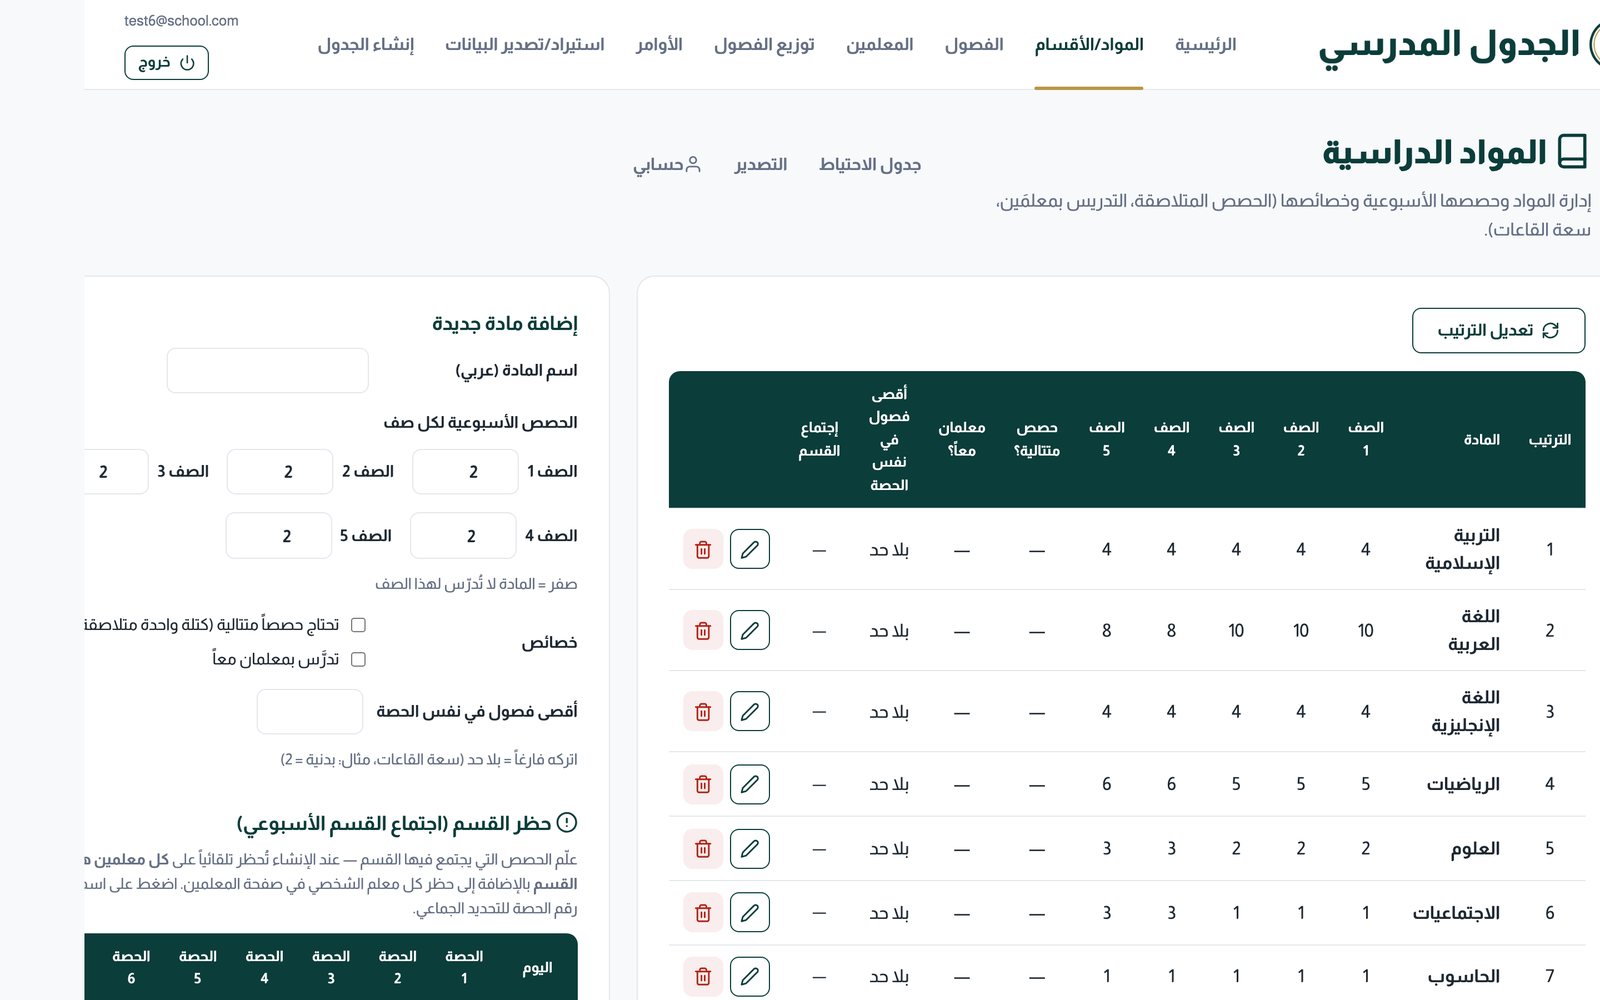Delete the اللغة الإنجليزية subject row
This screenshot has width=1600, height=1000.
(703, 711)
